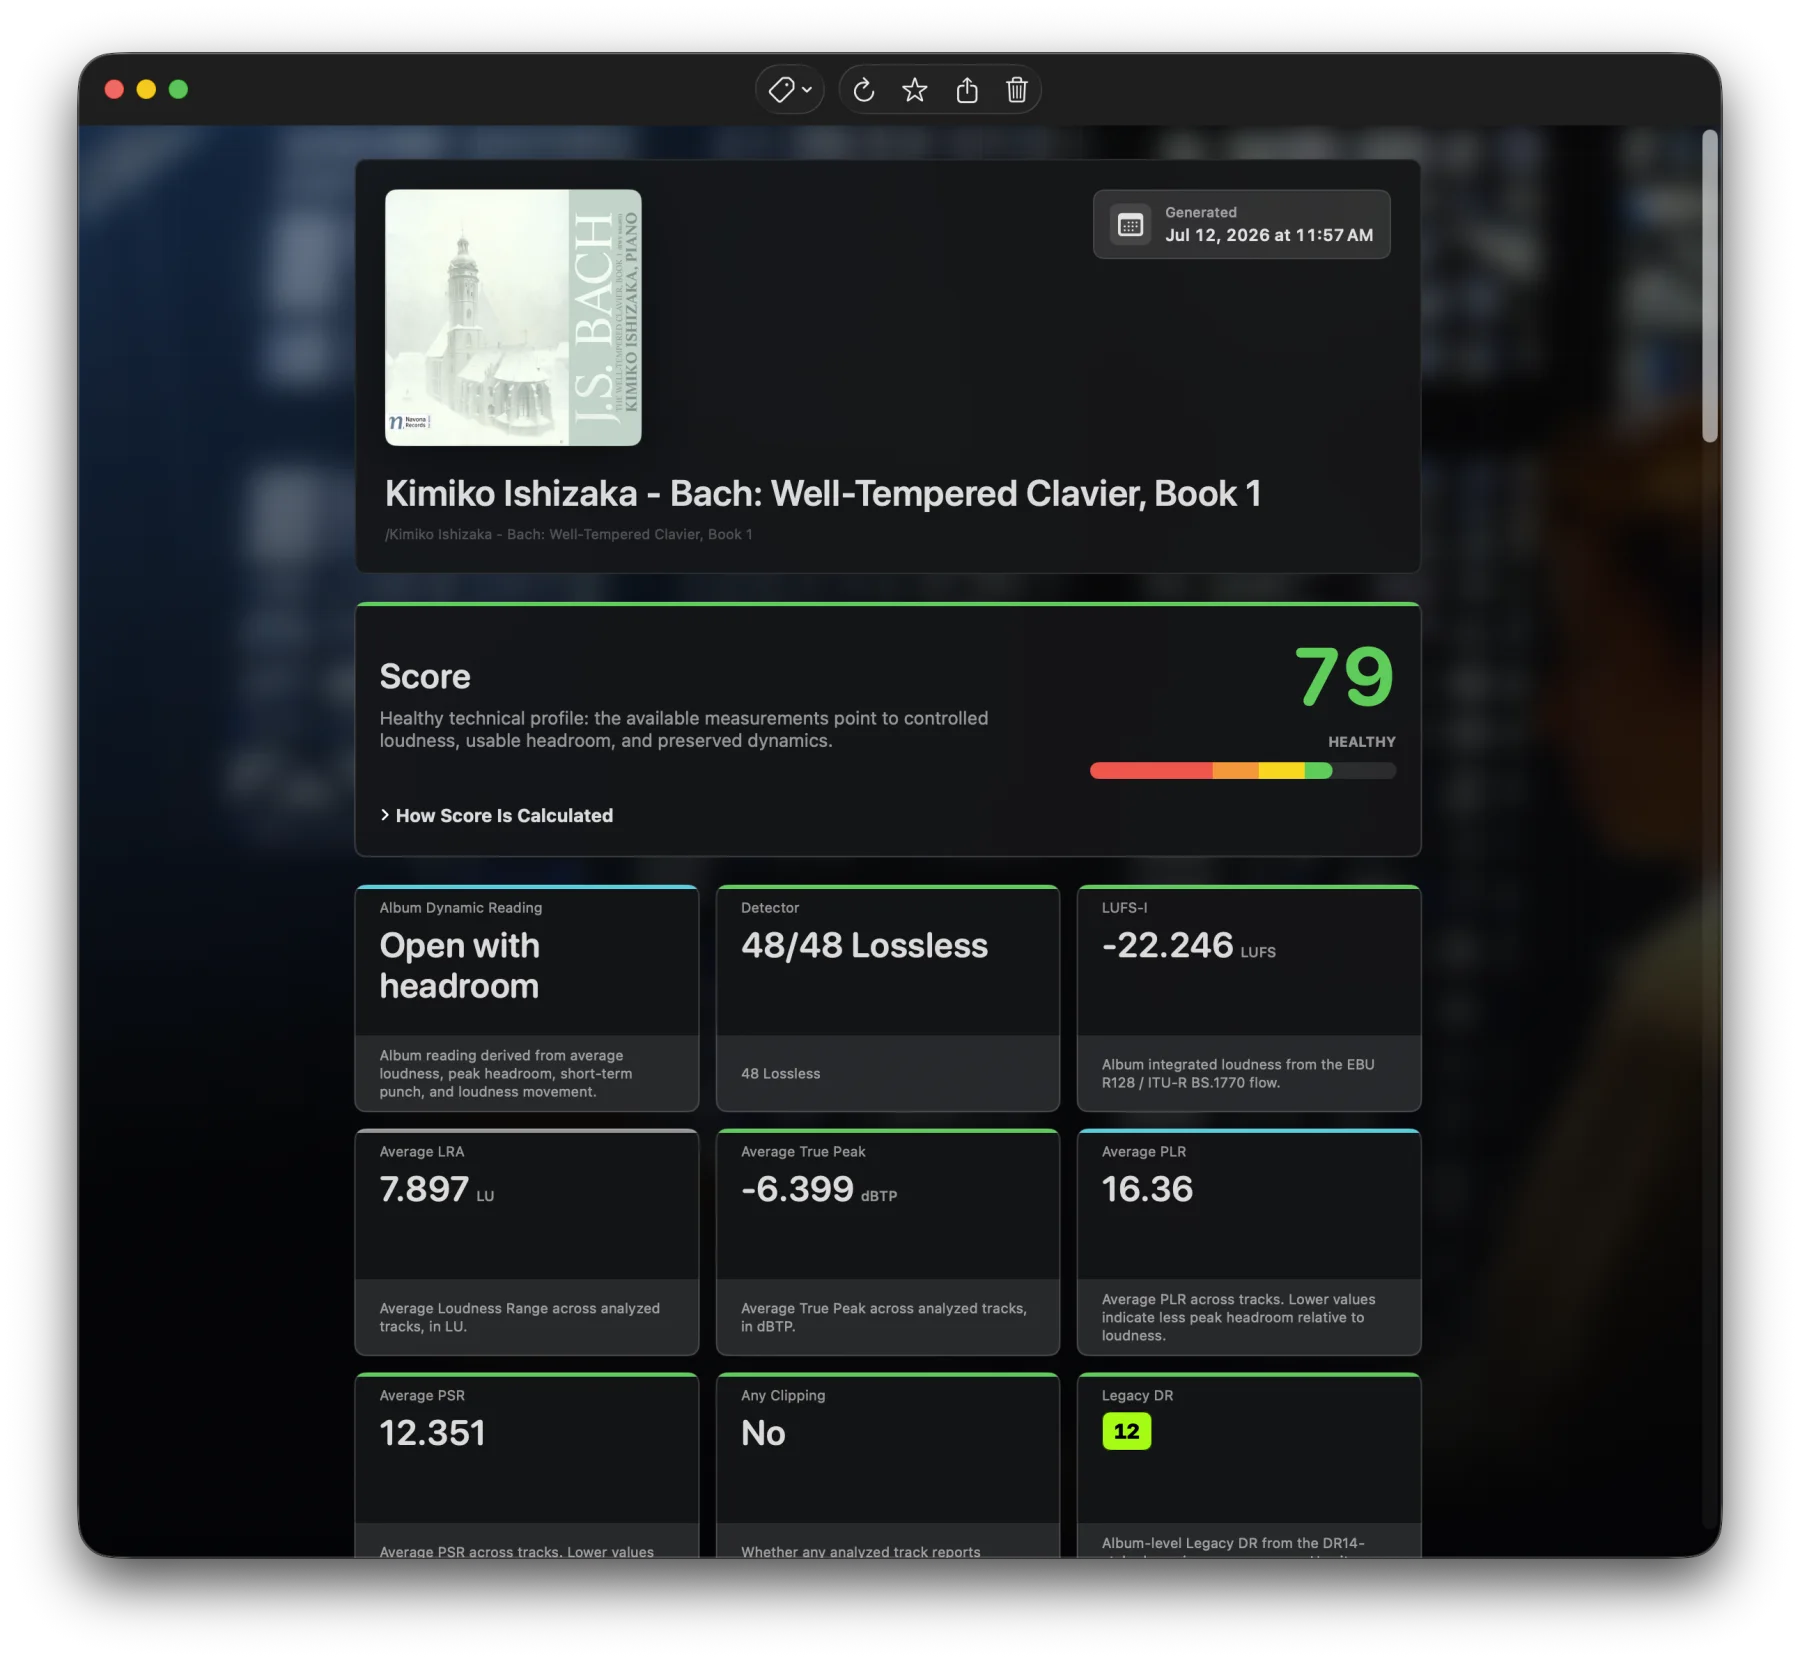This screenshot has height=1661, width=1800.
Task: Click the refresh/reanalyze icon
Action: 864,90
